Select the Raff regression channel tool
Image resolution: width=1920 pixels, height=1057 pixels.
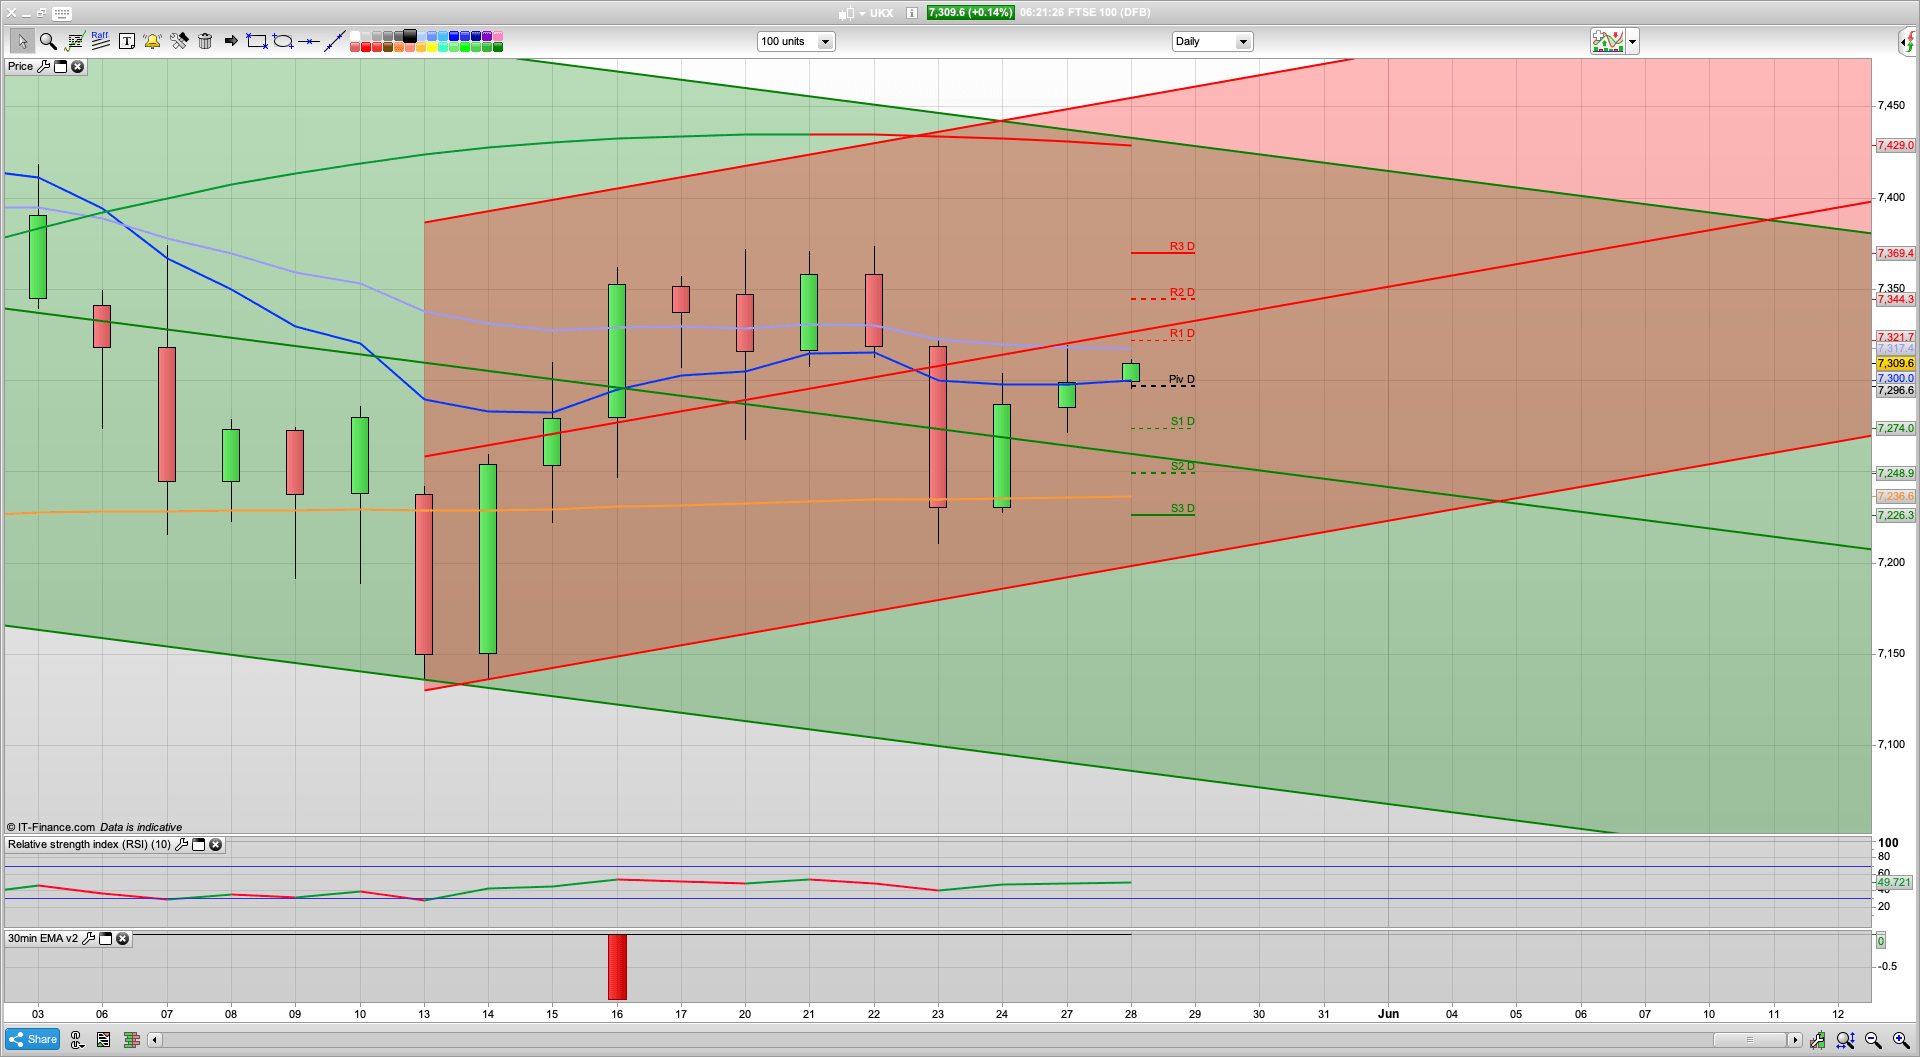(100, 40)
